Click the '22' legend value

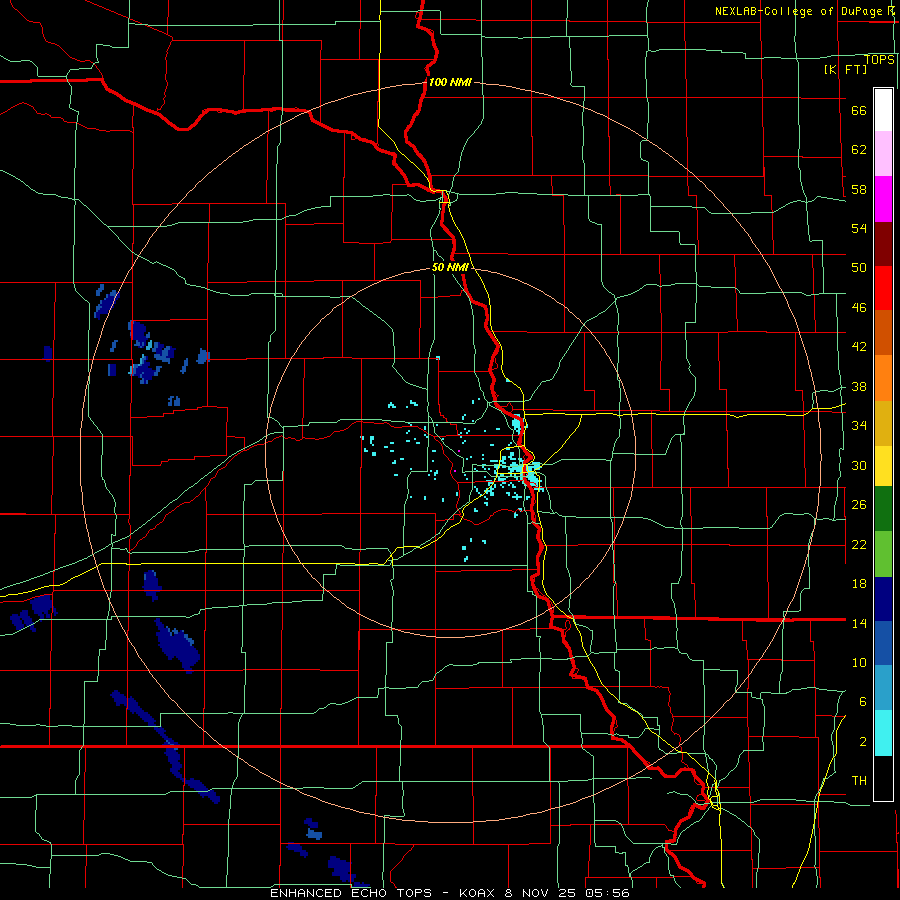click(x=859, y=544)
